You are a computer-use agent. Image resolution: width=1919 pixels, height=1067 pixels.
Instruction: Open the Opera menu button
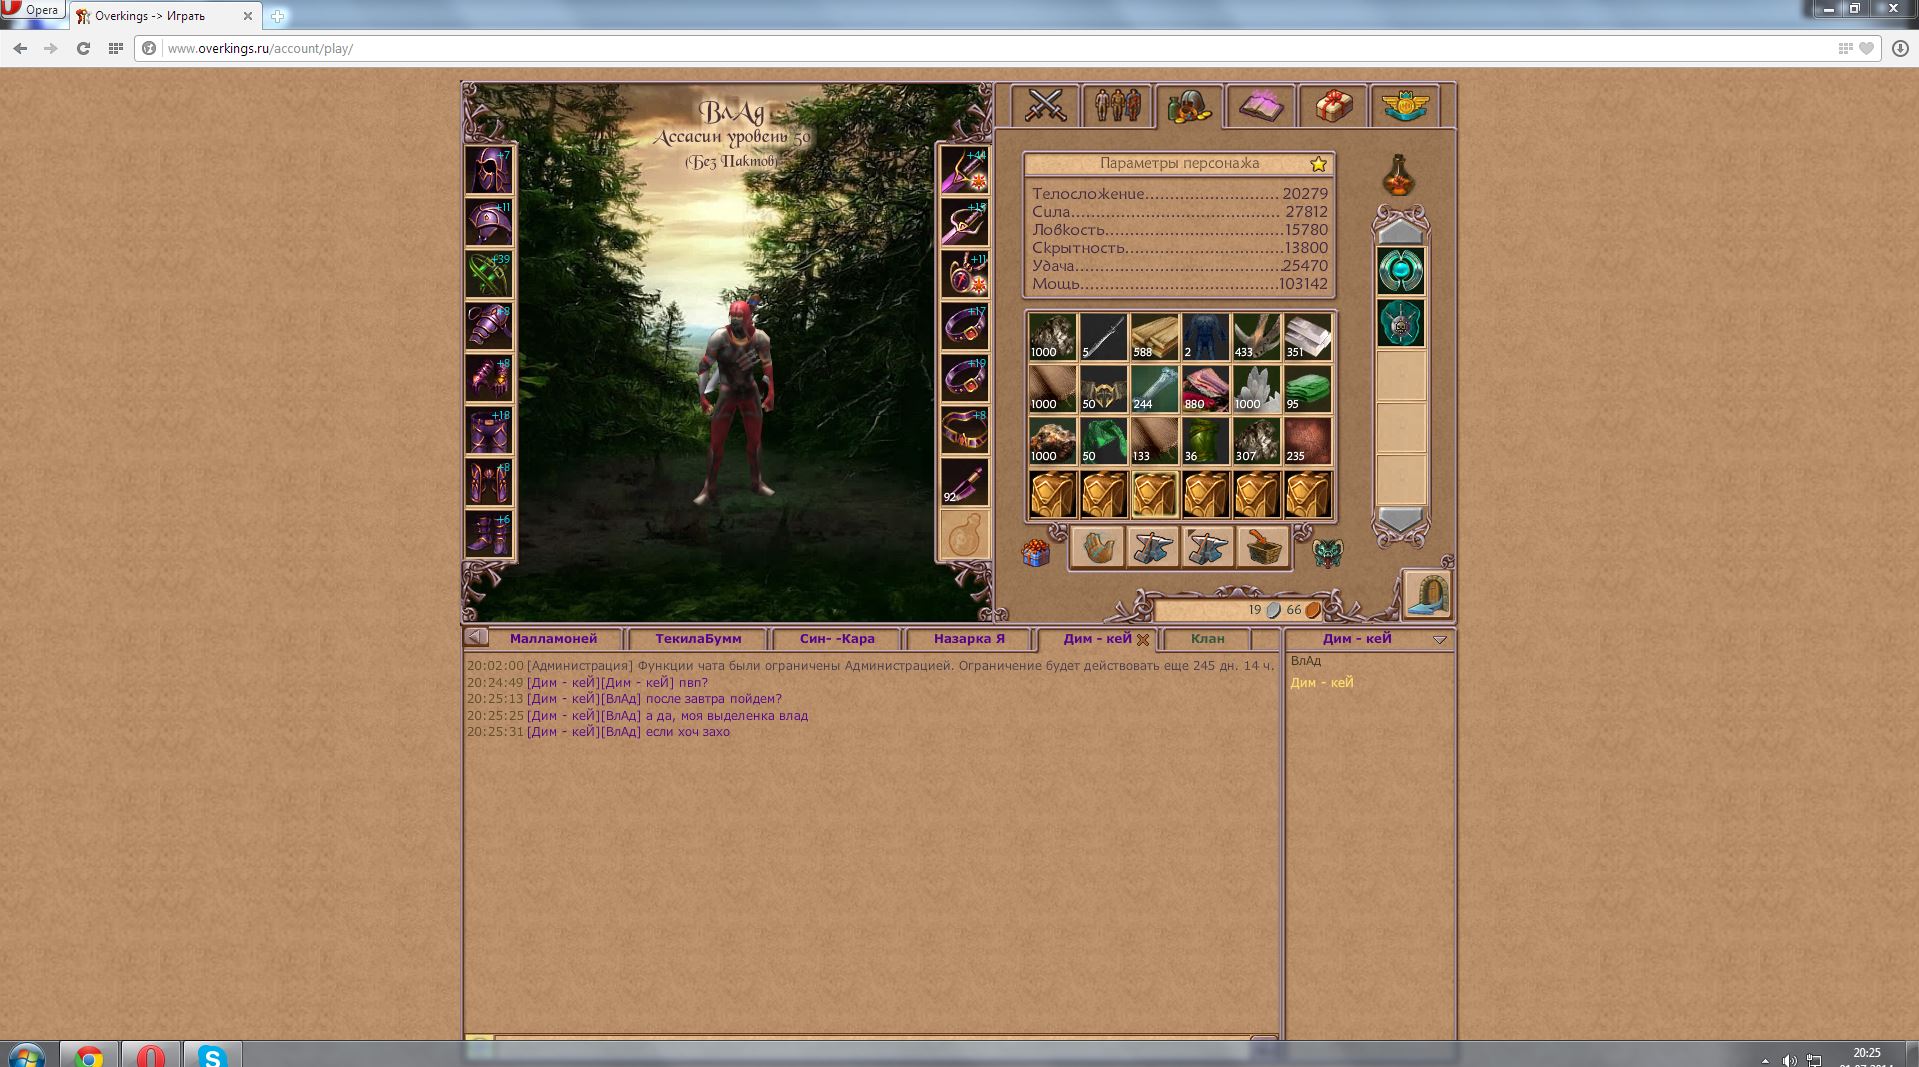coord(31,10)
